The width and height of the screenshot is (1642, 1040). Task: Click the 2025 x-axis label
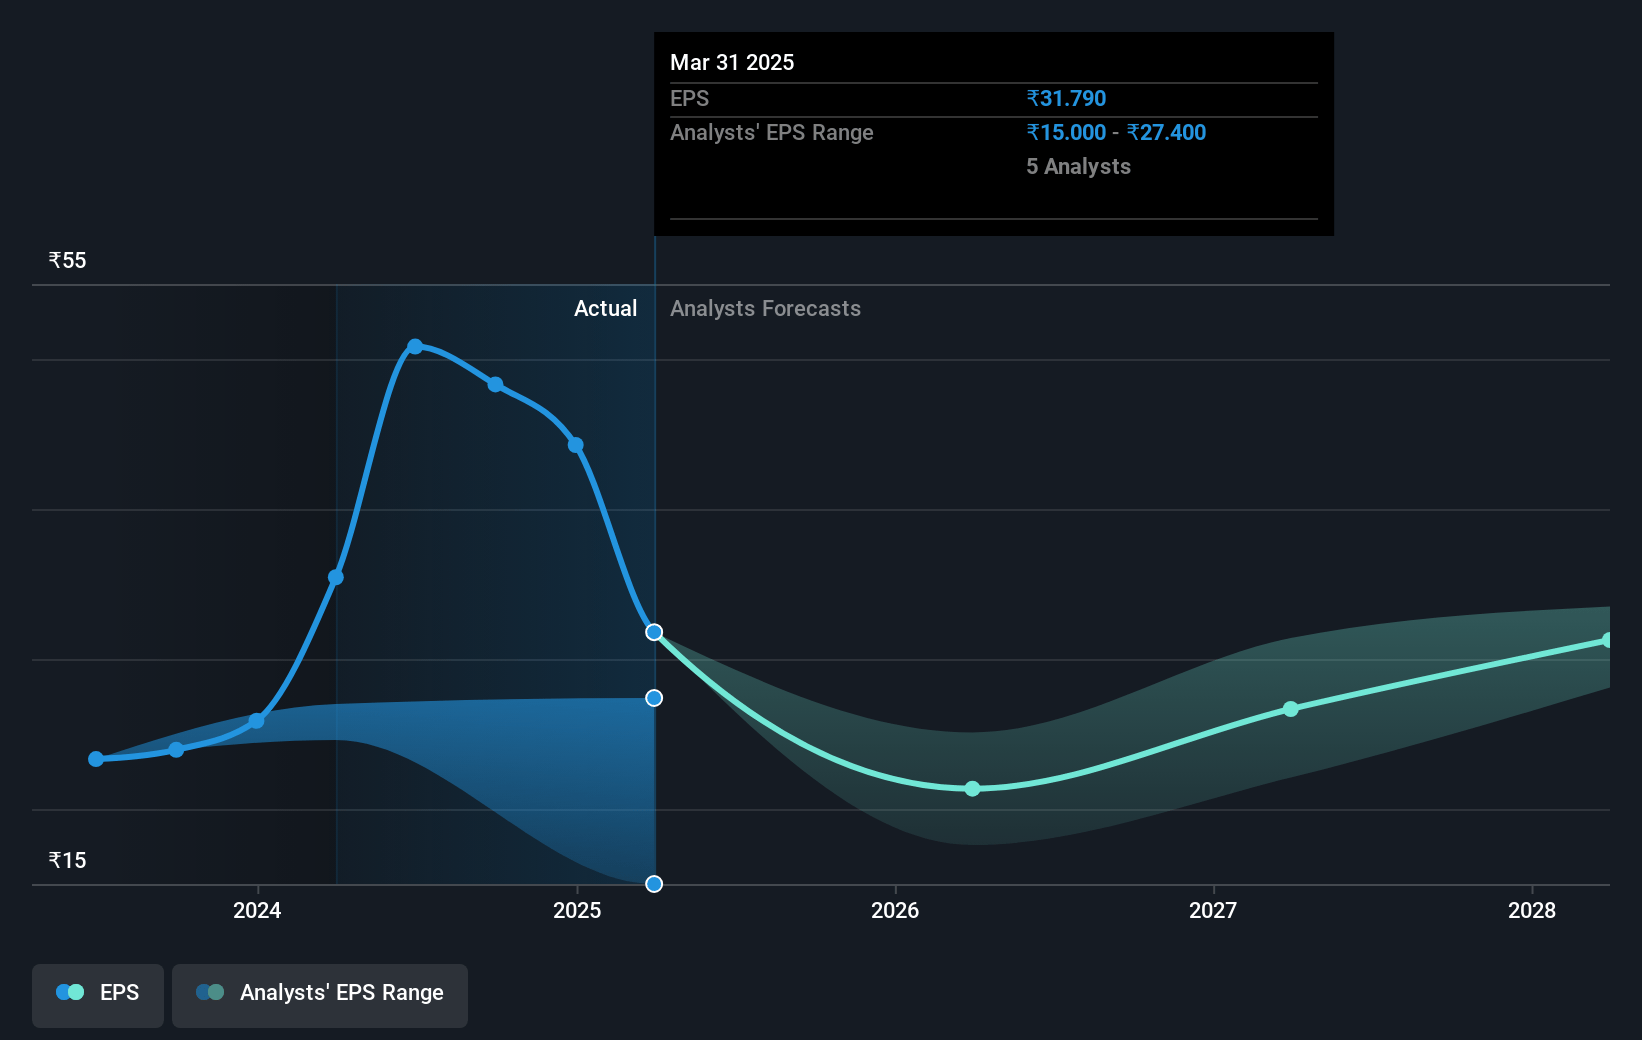click(577, 910)
